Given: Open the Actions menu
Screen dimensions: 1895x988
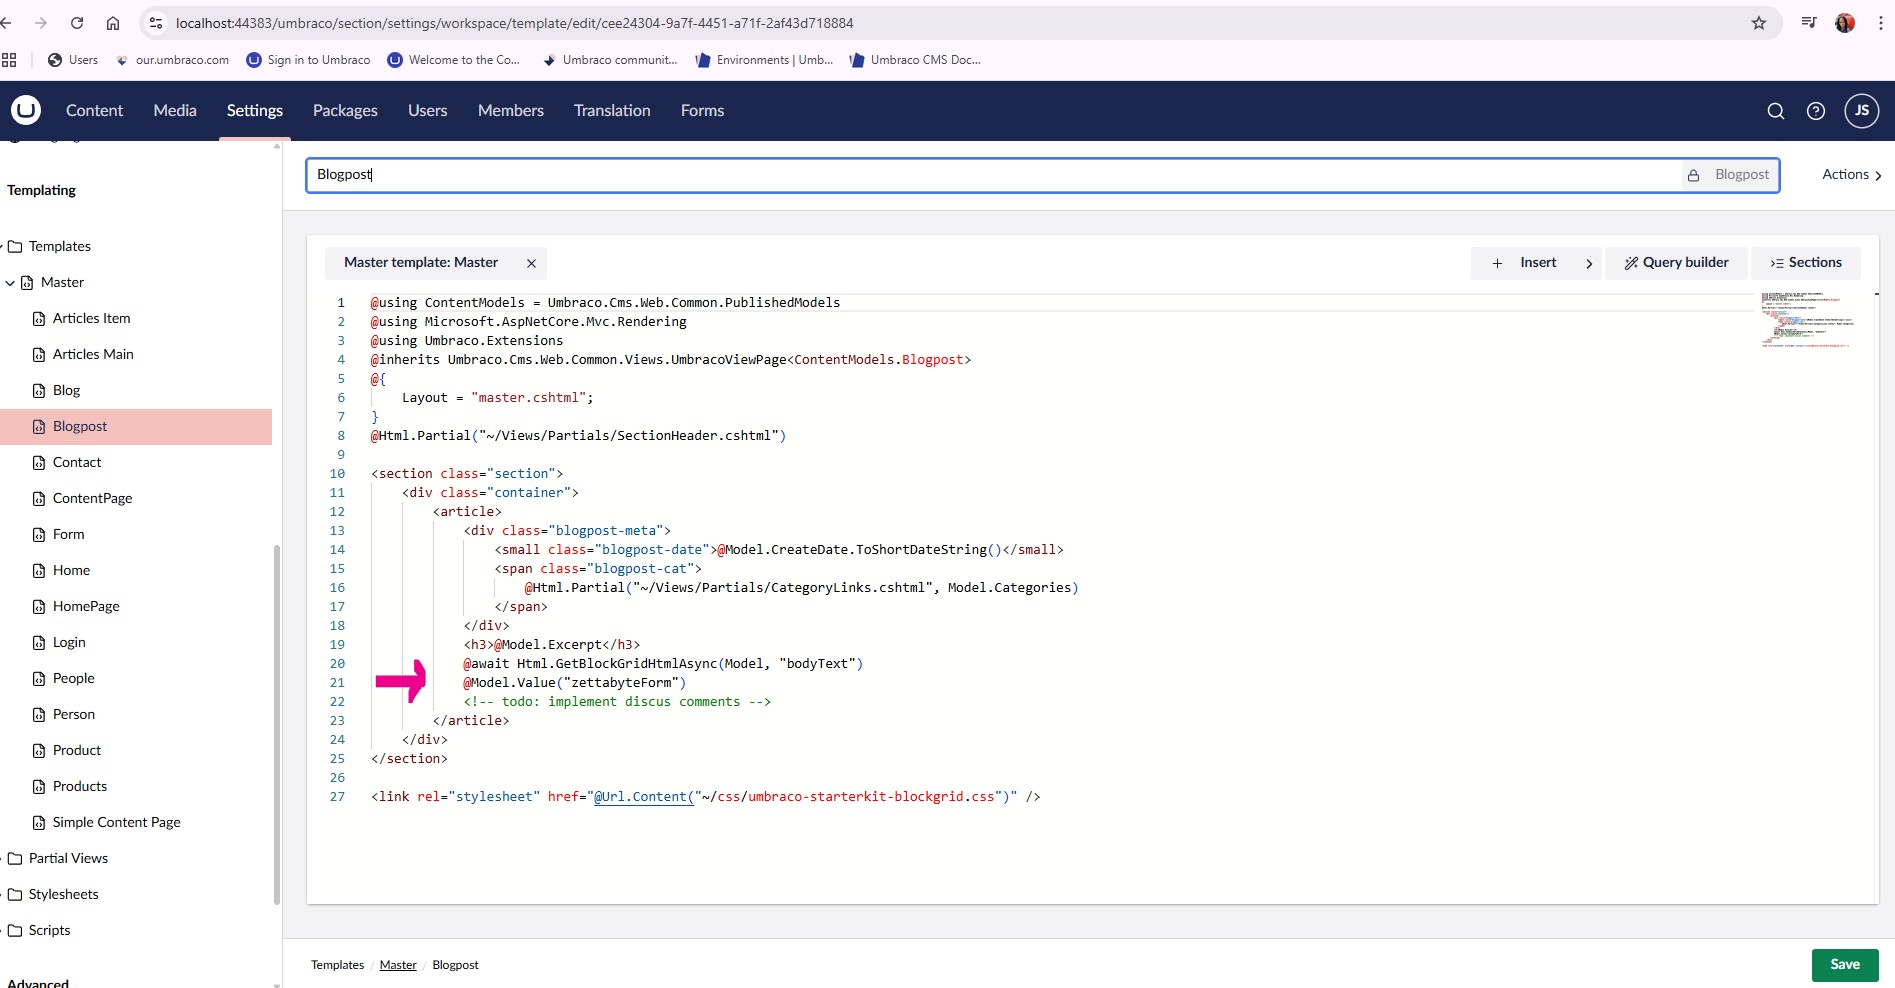Looking at the screenshot, I should tap(1851, 174).
